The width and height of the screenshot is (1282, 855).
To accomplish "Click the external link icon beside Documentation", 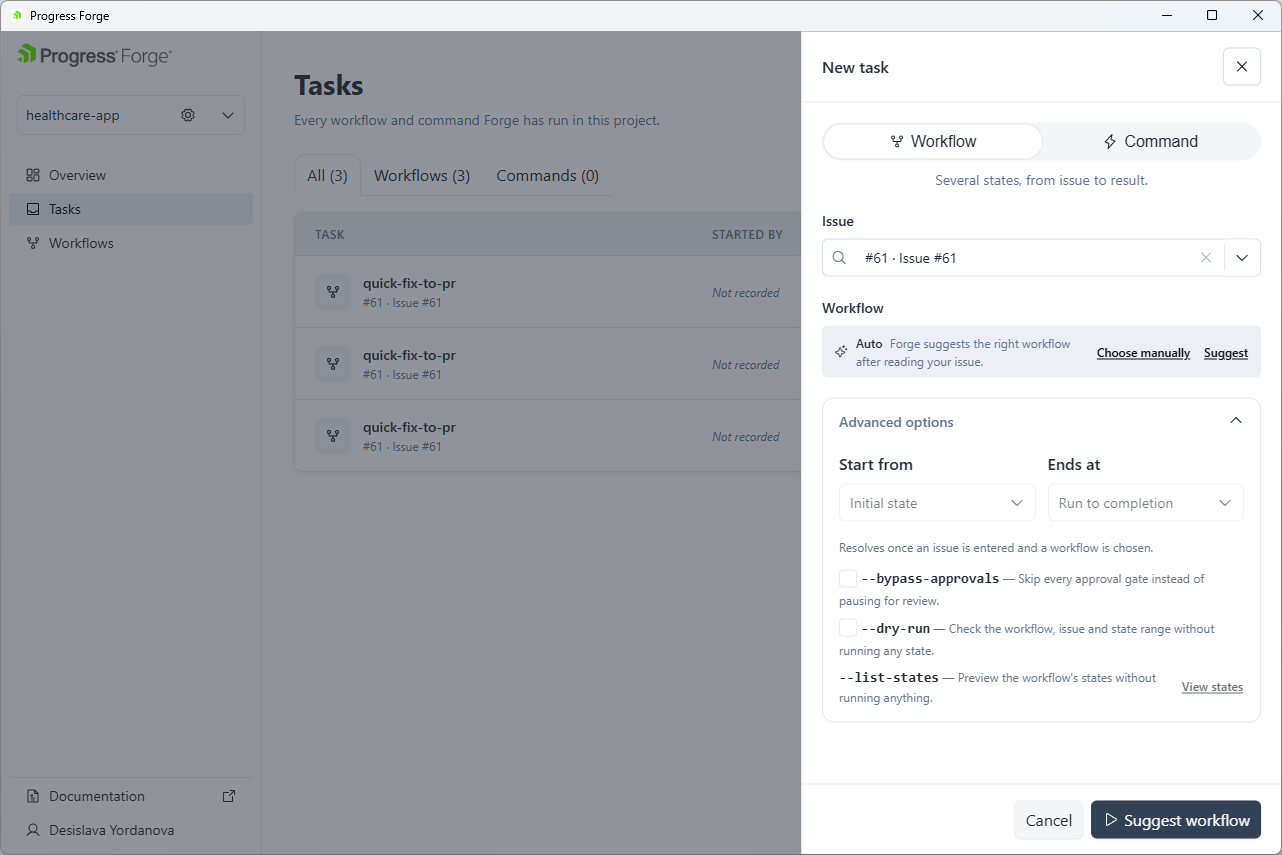I will (229, 796).
